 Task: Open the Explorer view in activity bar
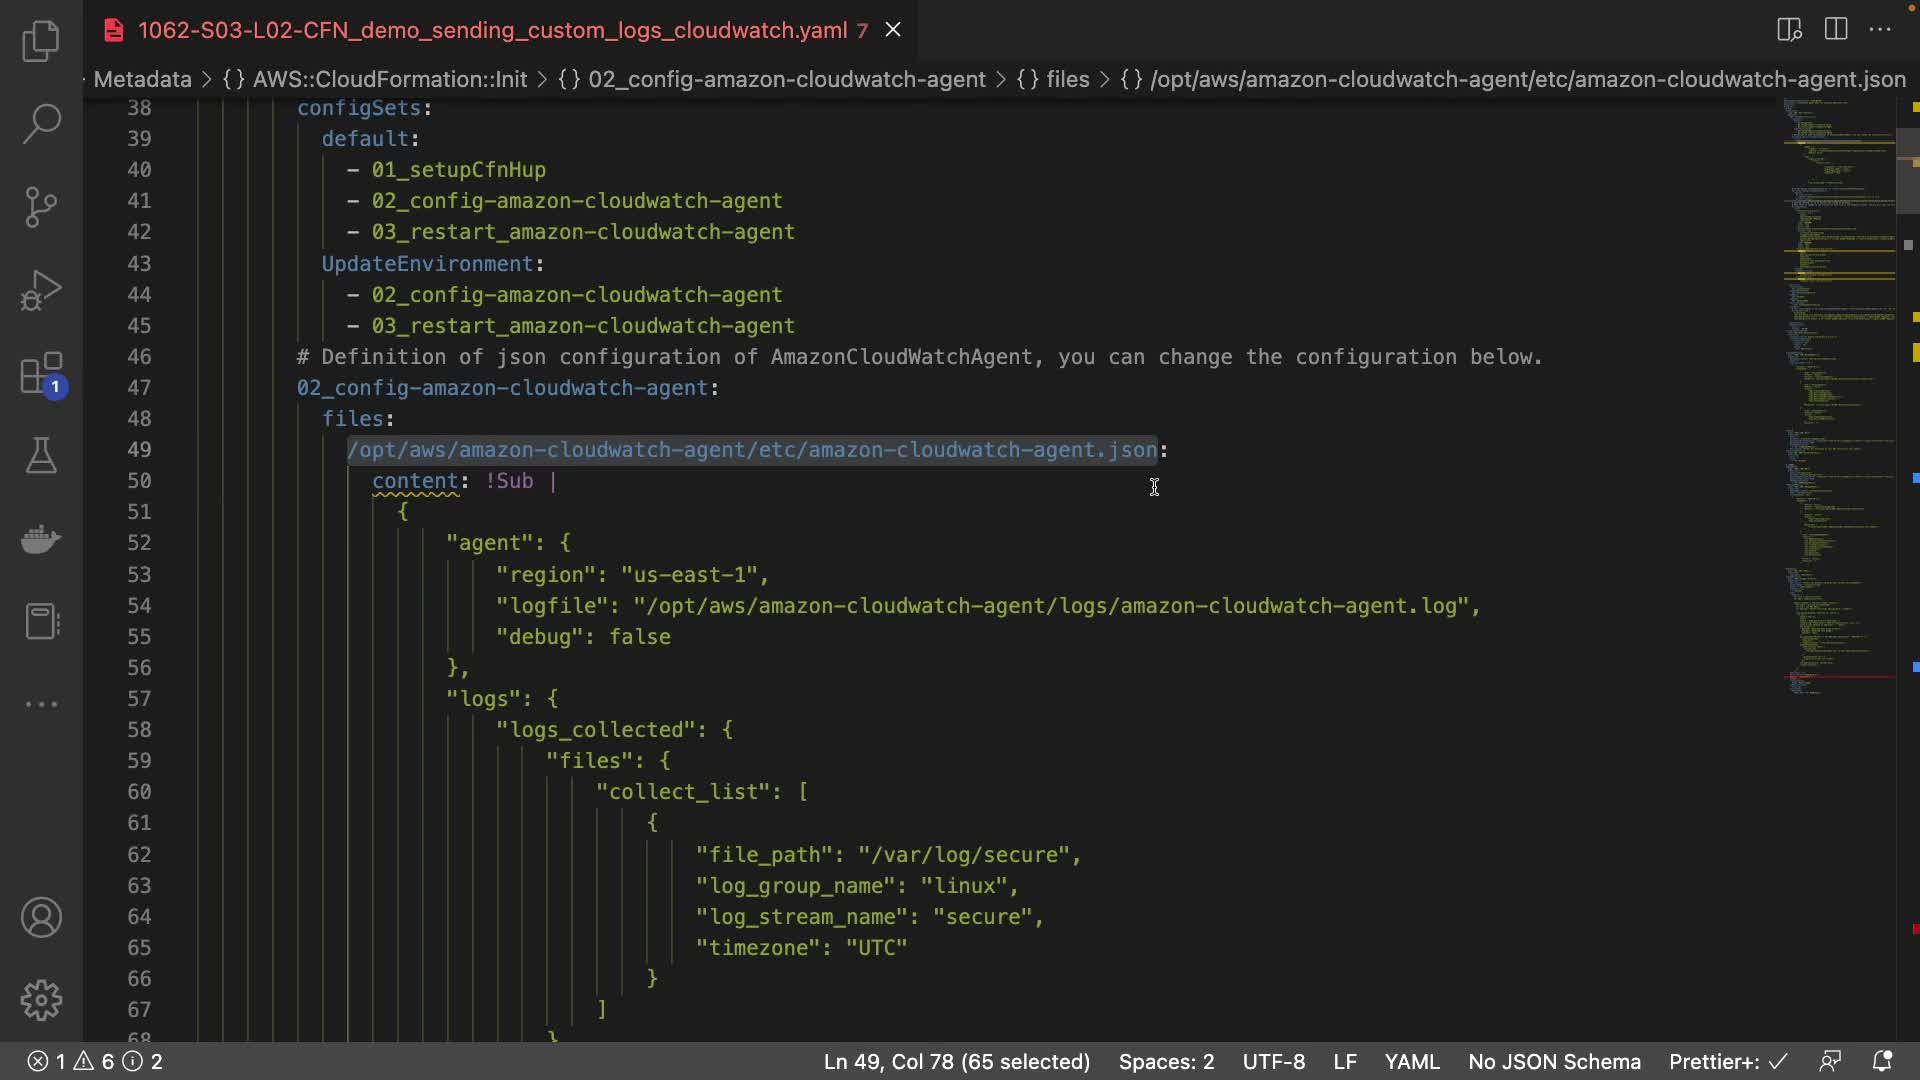(41, 42)
